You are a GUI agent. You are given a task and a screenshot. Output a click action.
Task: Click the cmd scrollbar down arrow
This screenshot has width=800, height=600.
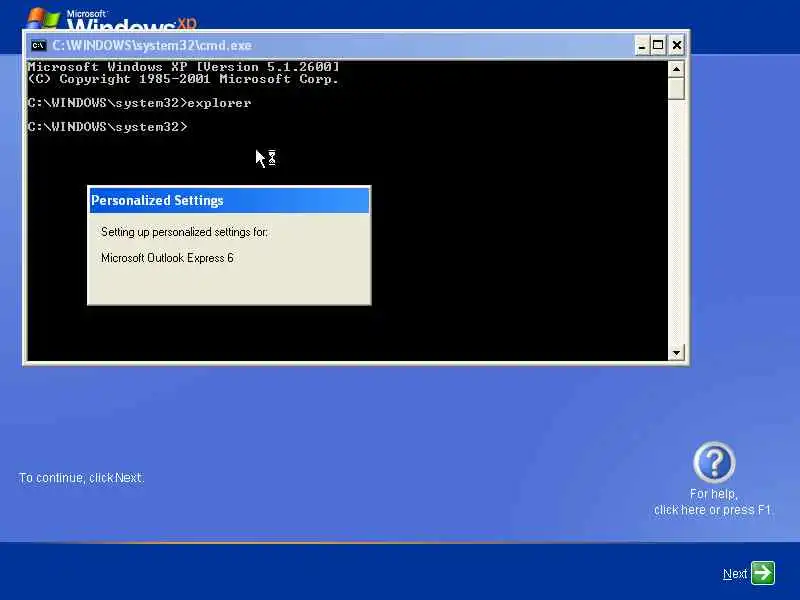pyautogui.click(x=676, y=353)
